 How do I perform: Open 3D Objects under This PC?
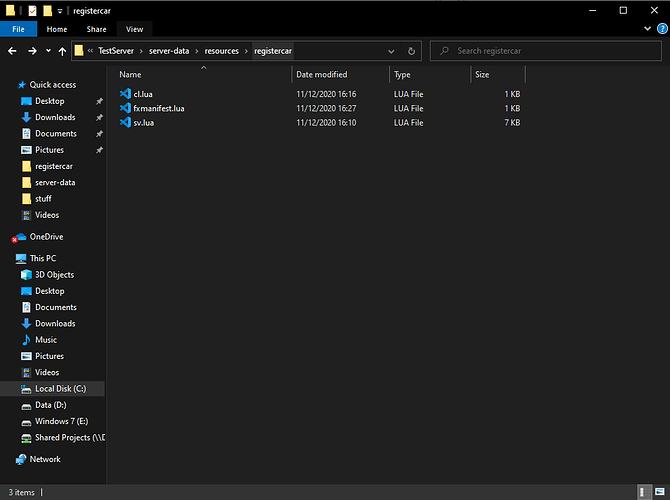[54, 274]
